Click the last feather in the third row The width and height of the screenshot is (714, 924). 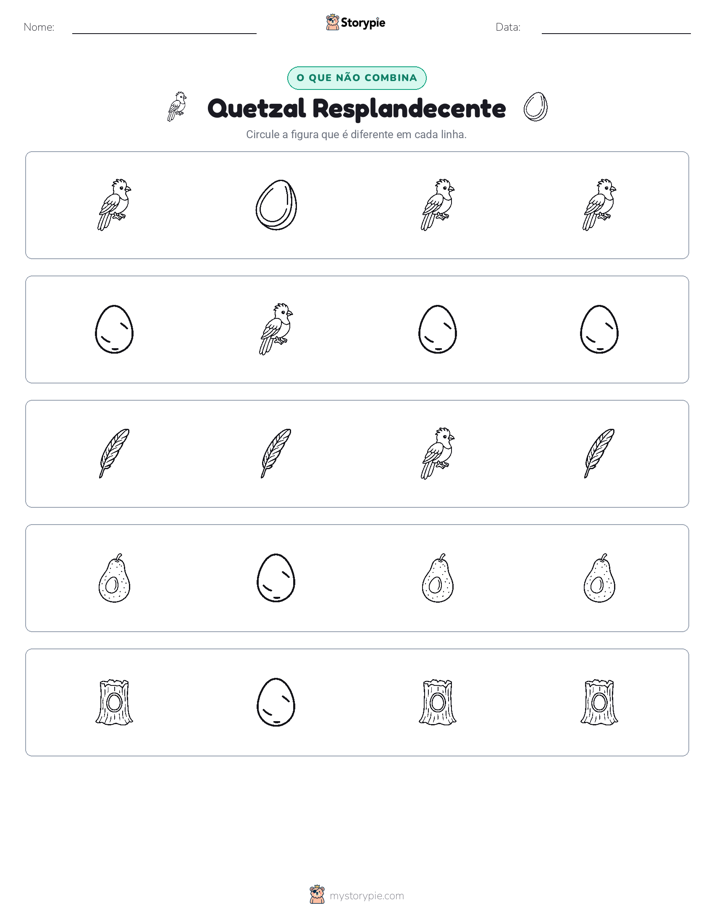coord(600,454)
